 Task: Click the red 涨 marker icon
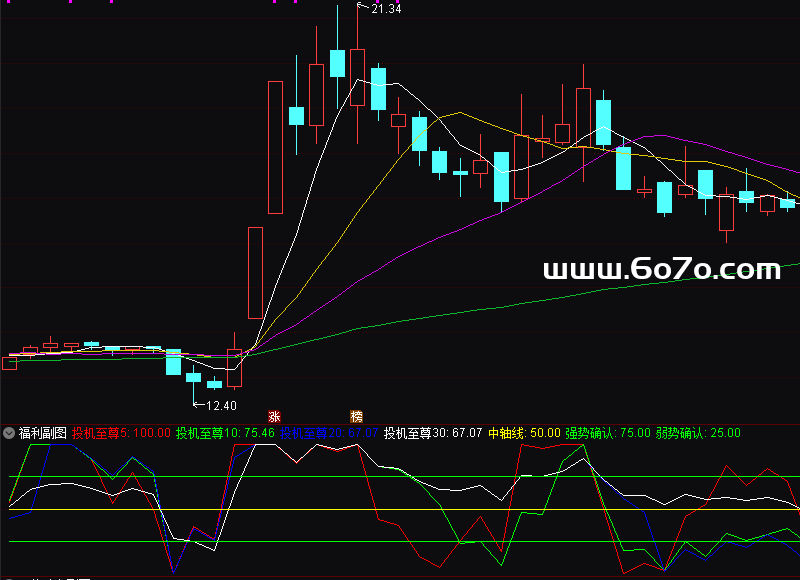(x=275, y=415)
